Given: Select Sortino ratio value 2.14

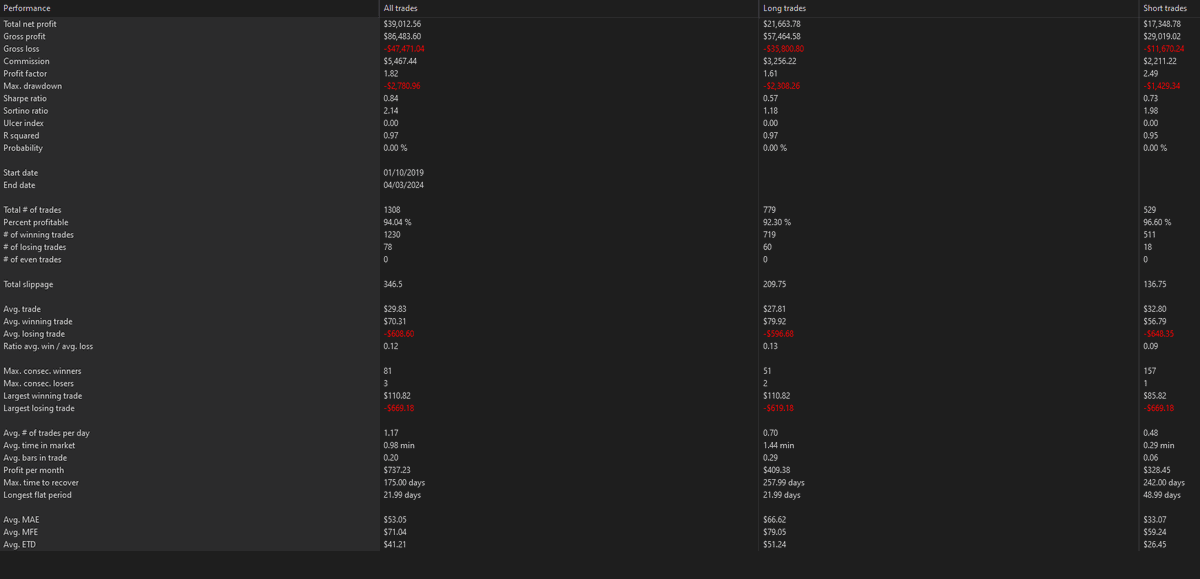Looking at the screenshot, I should (x=391, y=110).
